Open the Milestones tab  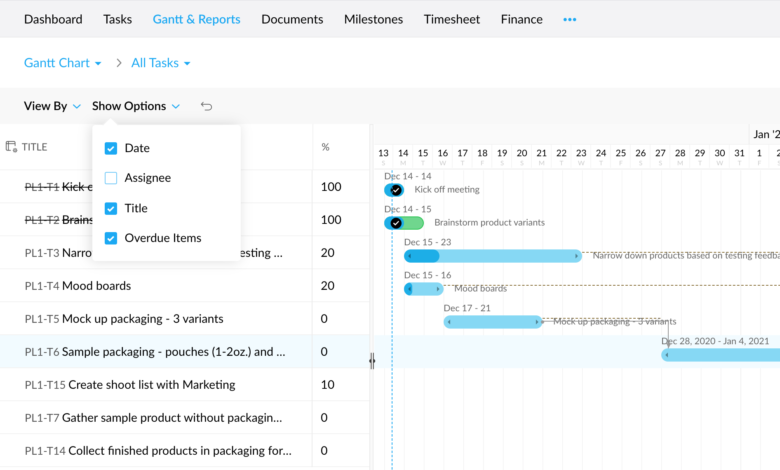[x=374, y=19]
